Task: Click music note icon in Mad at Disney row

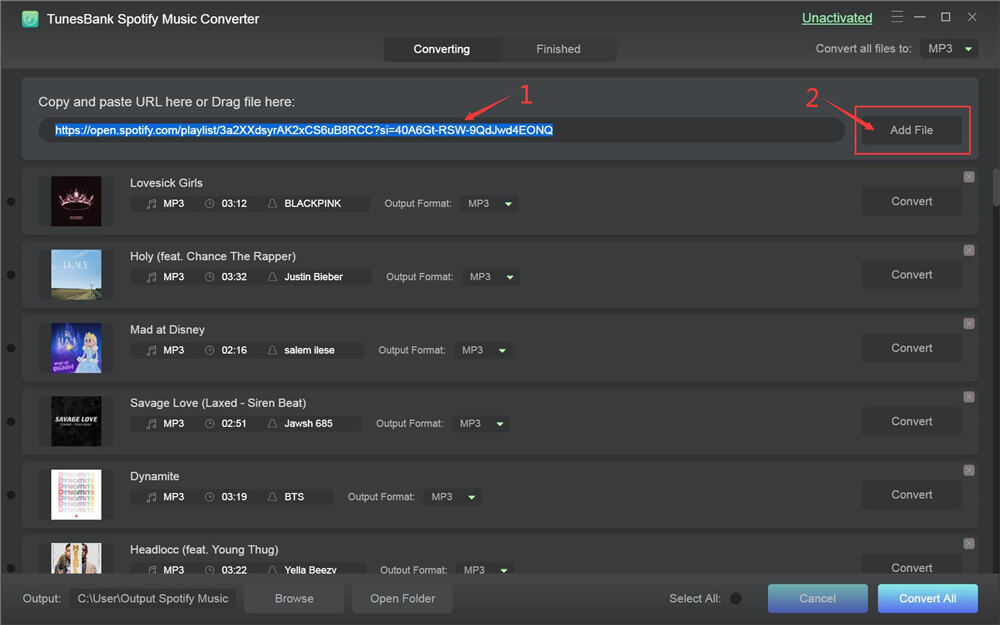Action: tap(151, 350)
